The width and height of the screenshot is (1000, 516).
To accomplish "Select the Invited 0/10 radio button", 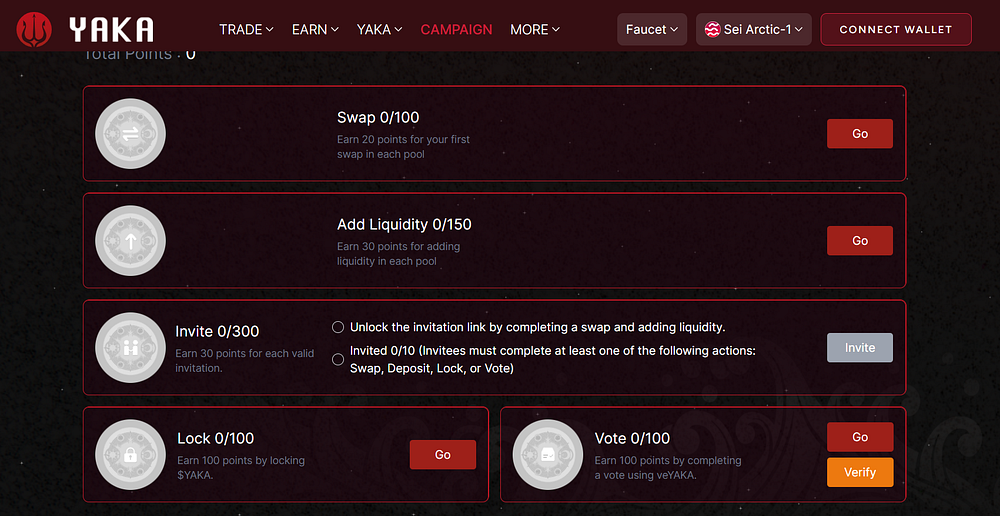I will 338,360.
